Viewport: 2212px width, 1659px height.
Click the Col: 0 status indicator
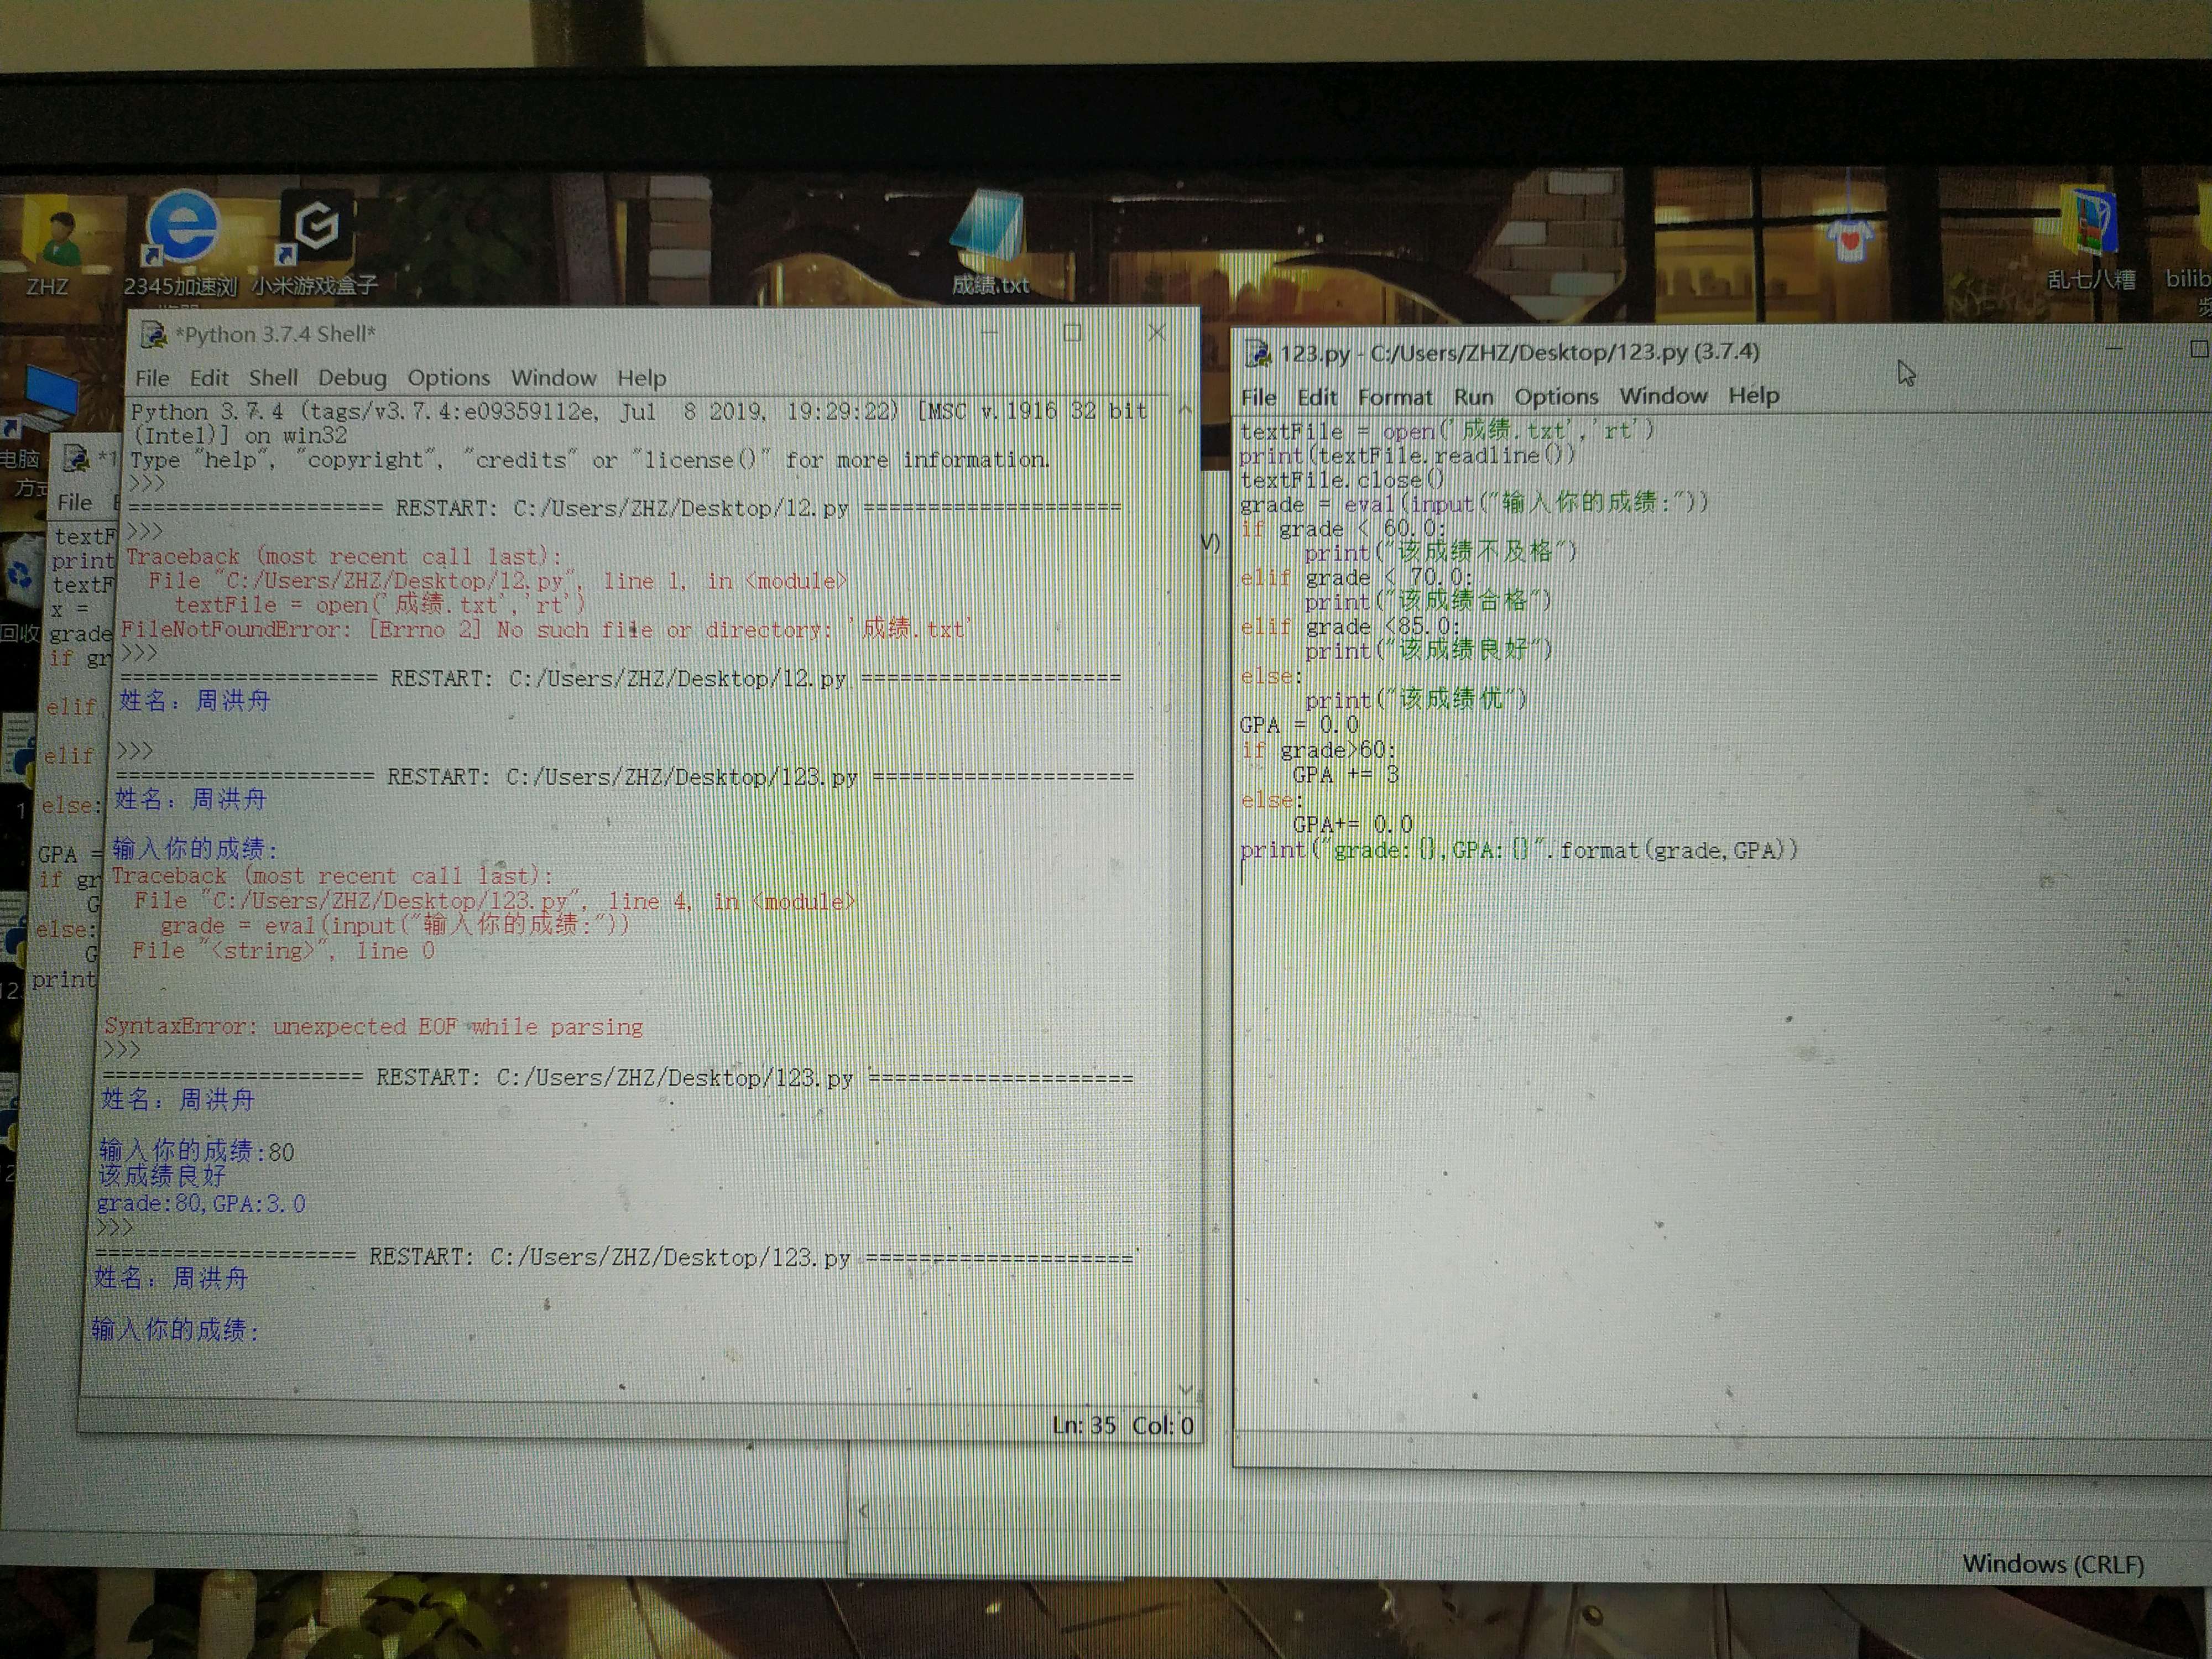click(x=1162, y=1425)
